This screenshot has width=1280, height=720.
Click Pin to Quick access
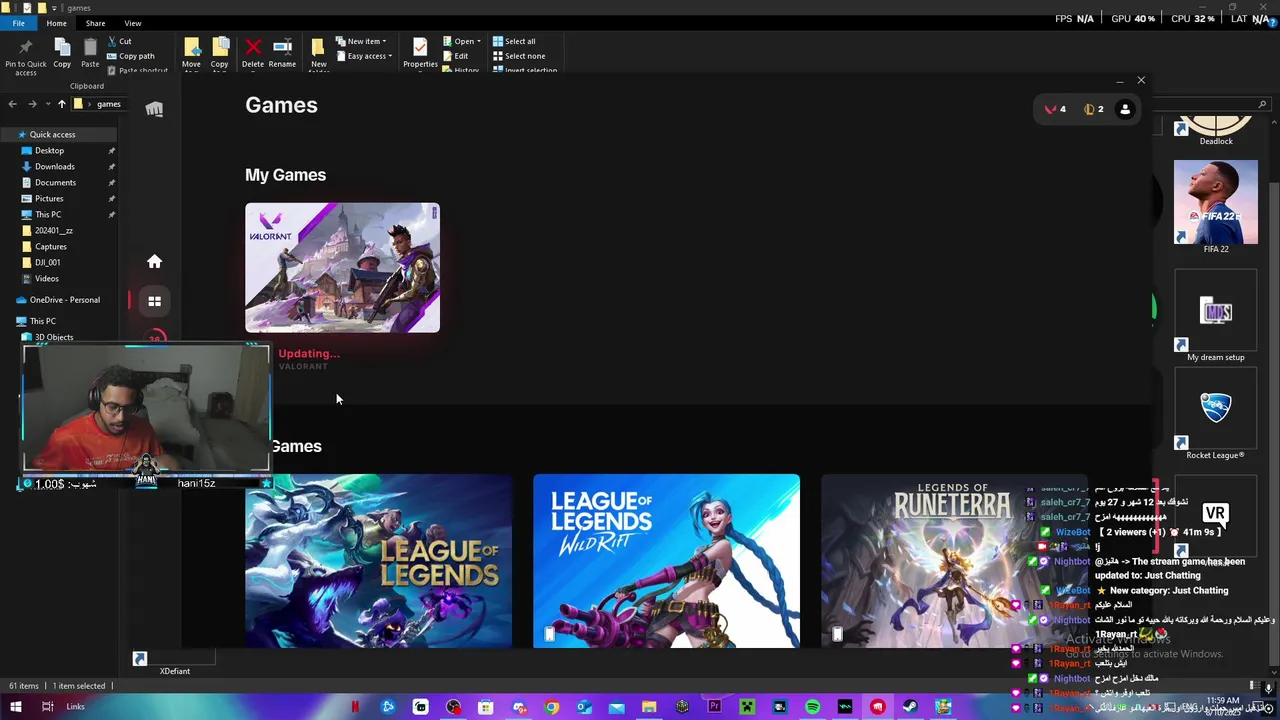(25, 56)
